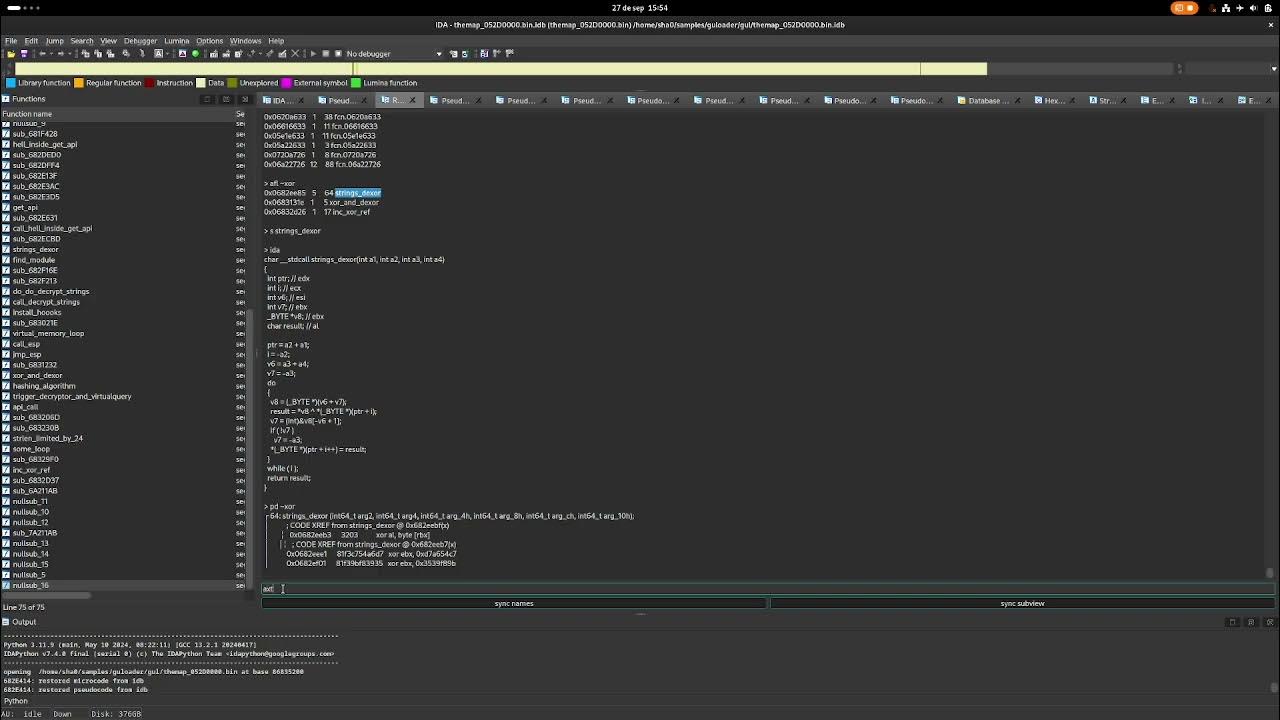The height and width of the screenshot is (720, 1280).
Task: Click the green circle toolbar icon
Action: click(x=196, y=53)
